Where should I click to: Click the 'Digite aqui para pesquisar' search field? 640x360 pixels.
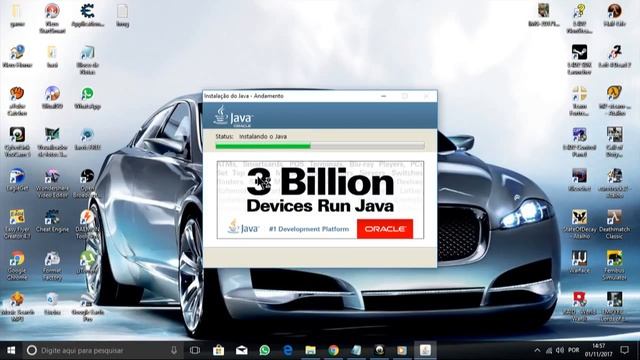tap(102, 350)
